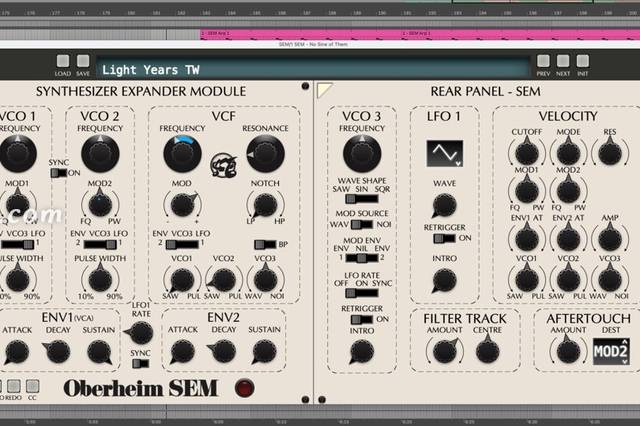Click VCO 3 wave shape SAW SIN SQR switch
Screen dimensions: 640x426
click(x=362, y=199)
